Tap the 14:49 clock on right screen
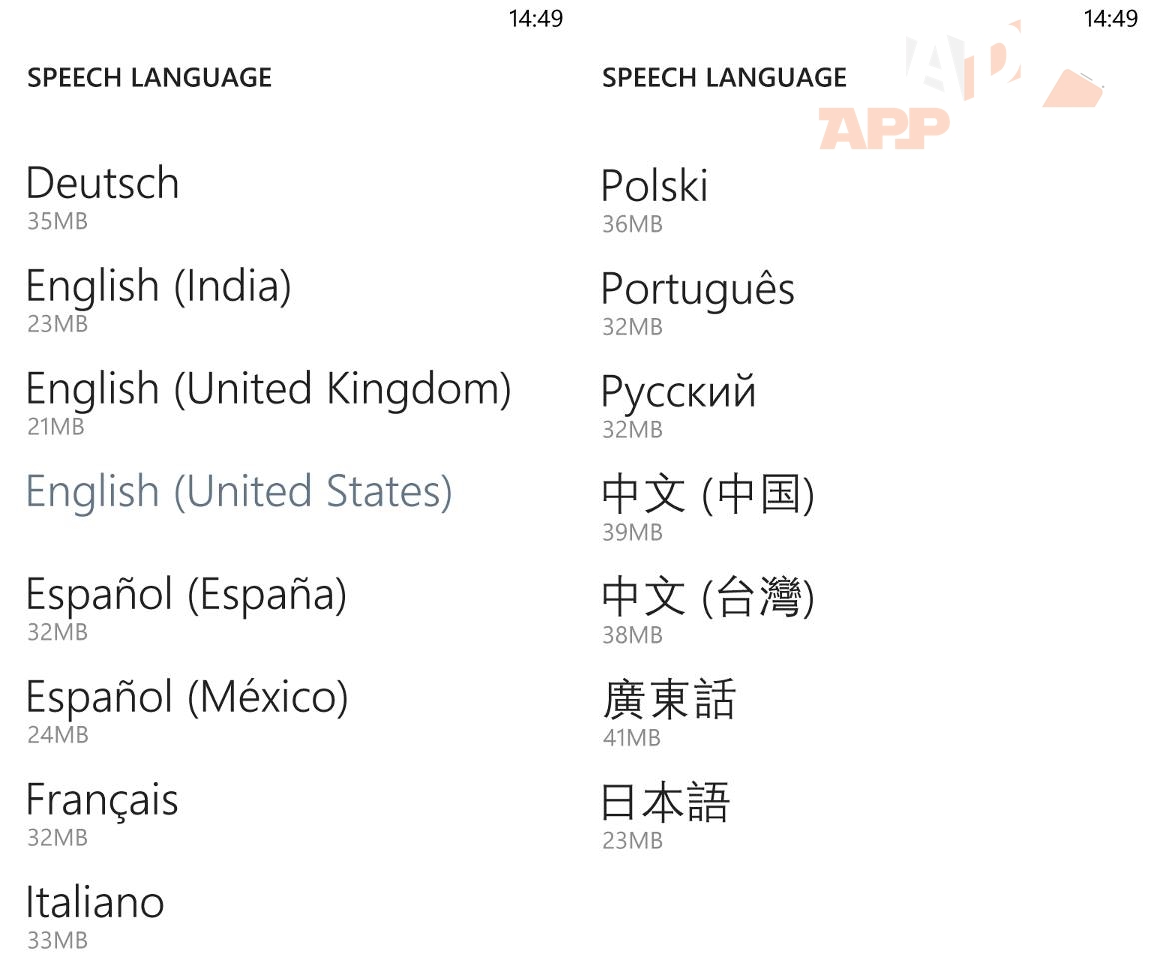Viewport: 1151px width, 960px height. pyautogui.click(x=1111, y=18)
